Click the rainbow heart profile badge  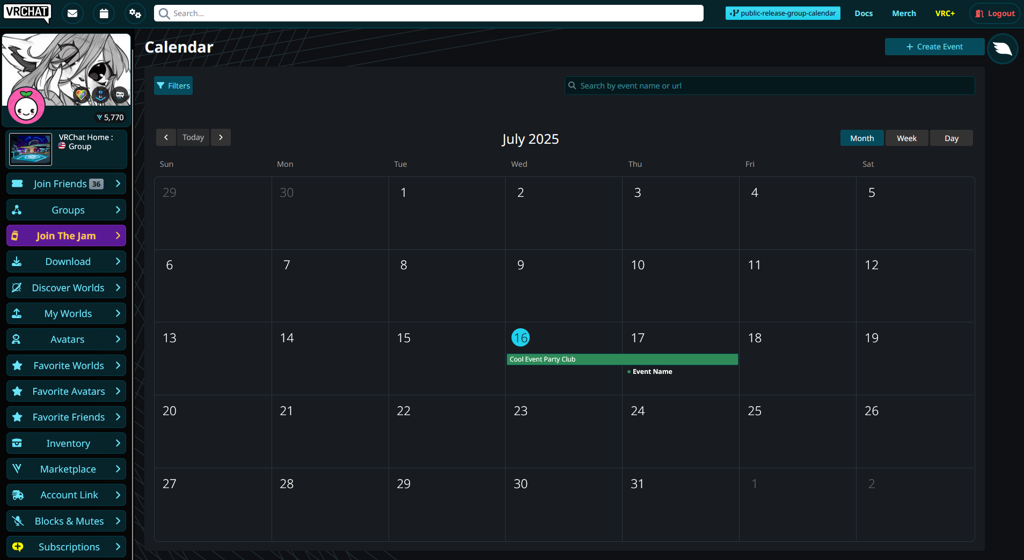pos(80,95)
